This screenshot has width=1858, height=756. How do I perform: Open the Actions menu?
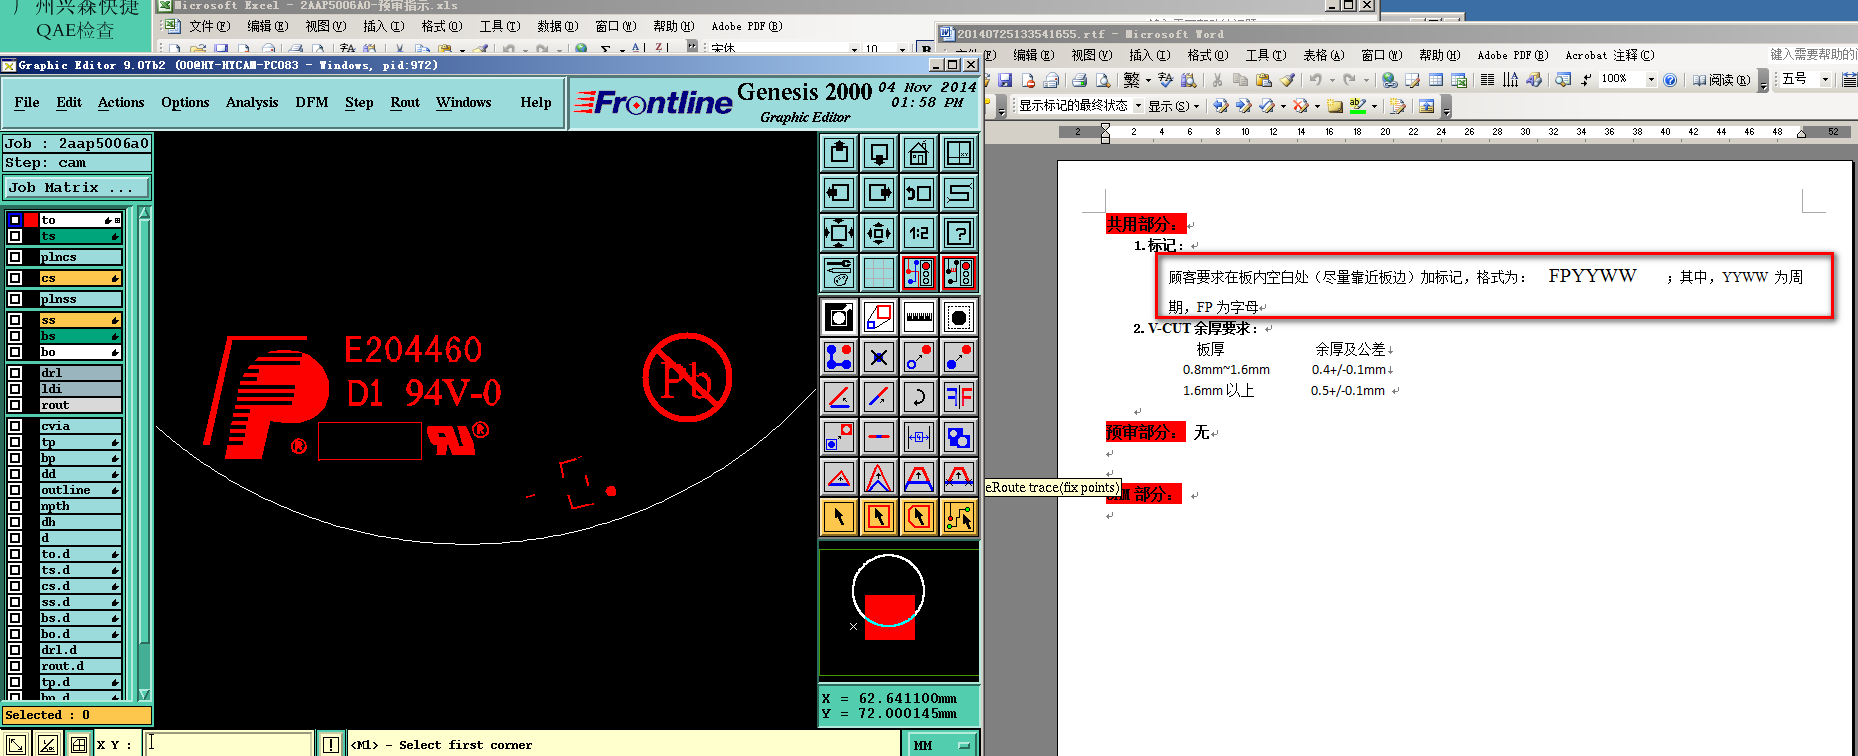coord(121,102)
